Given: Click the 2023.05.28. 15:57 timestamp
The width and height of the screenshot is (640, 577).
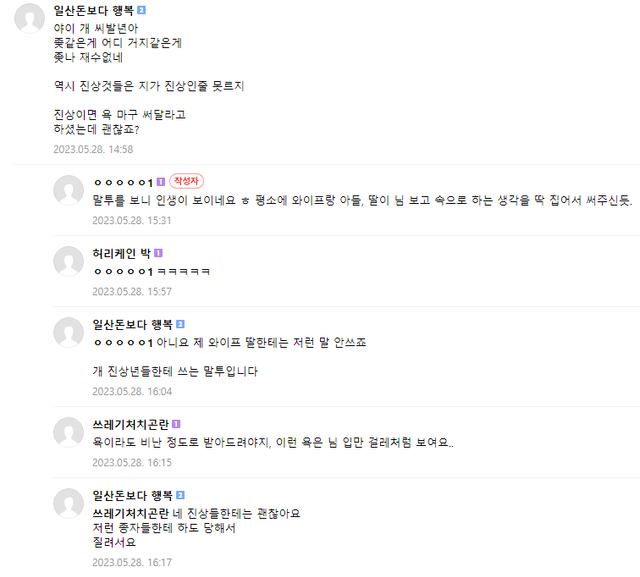Looking at the screenshot, I should coord(132,291).
